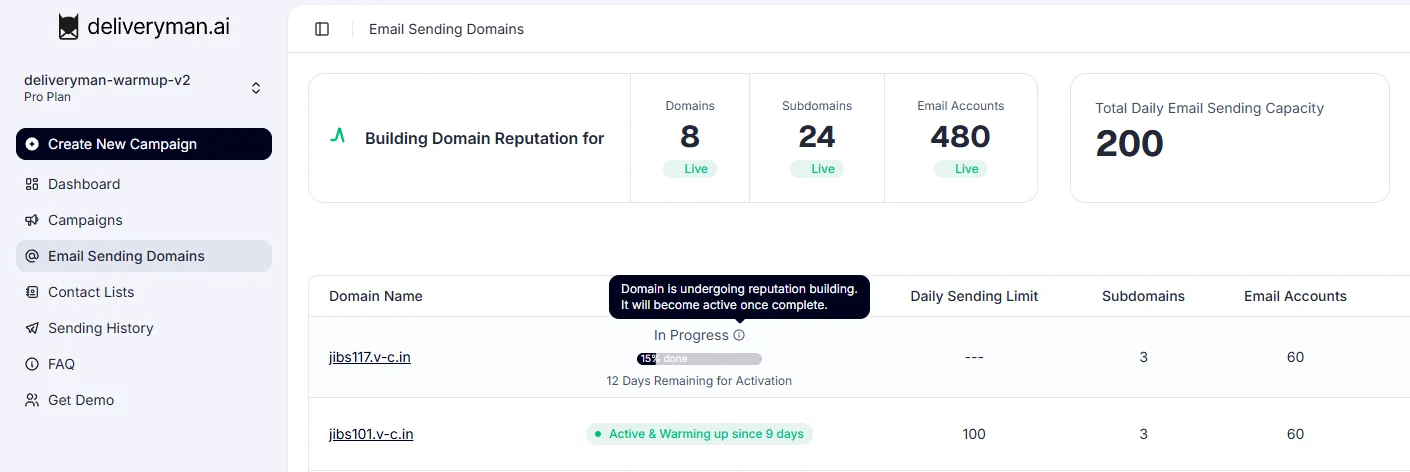The image size is (1410, 472).
Task: Click the 15% done progress bar
Action: [x=699, y=359]
